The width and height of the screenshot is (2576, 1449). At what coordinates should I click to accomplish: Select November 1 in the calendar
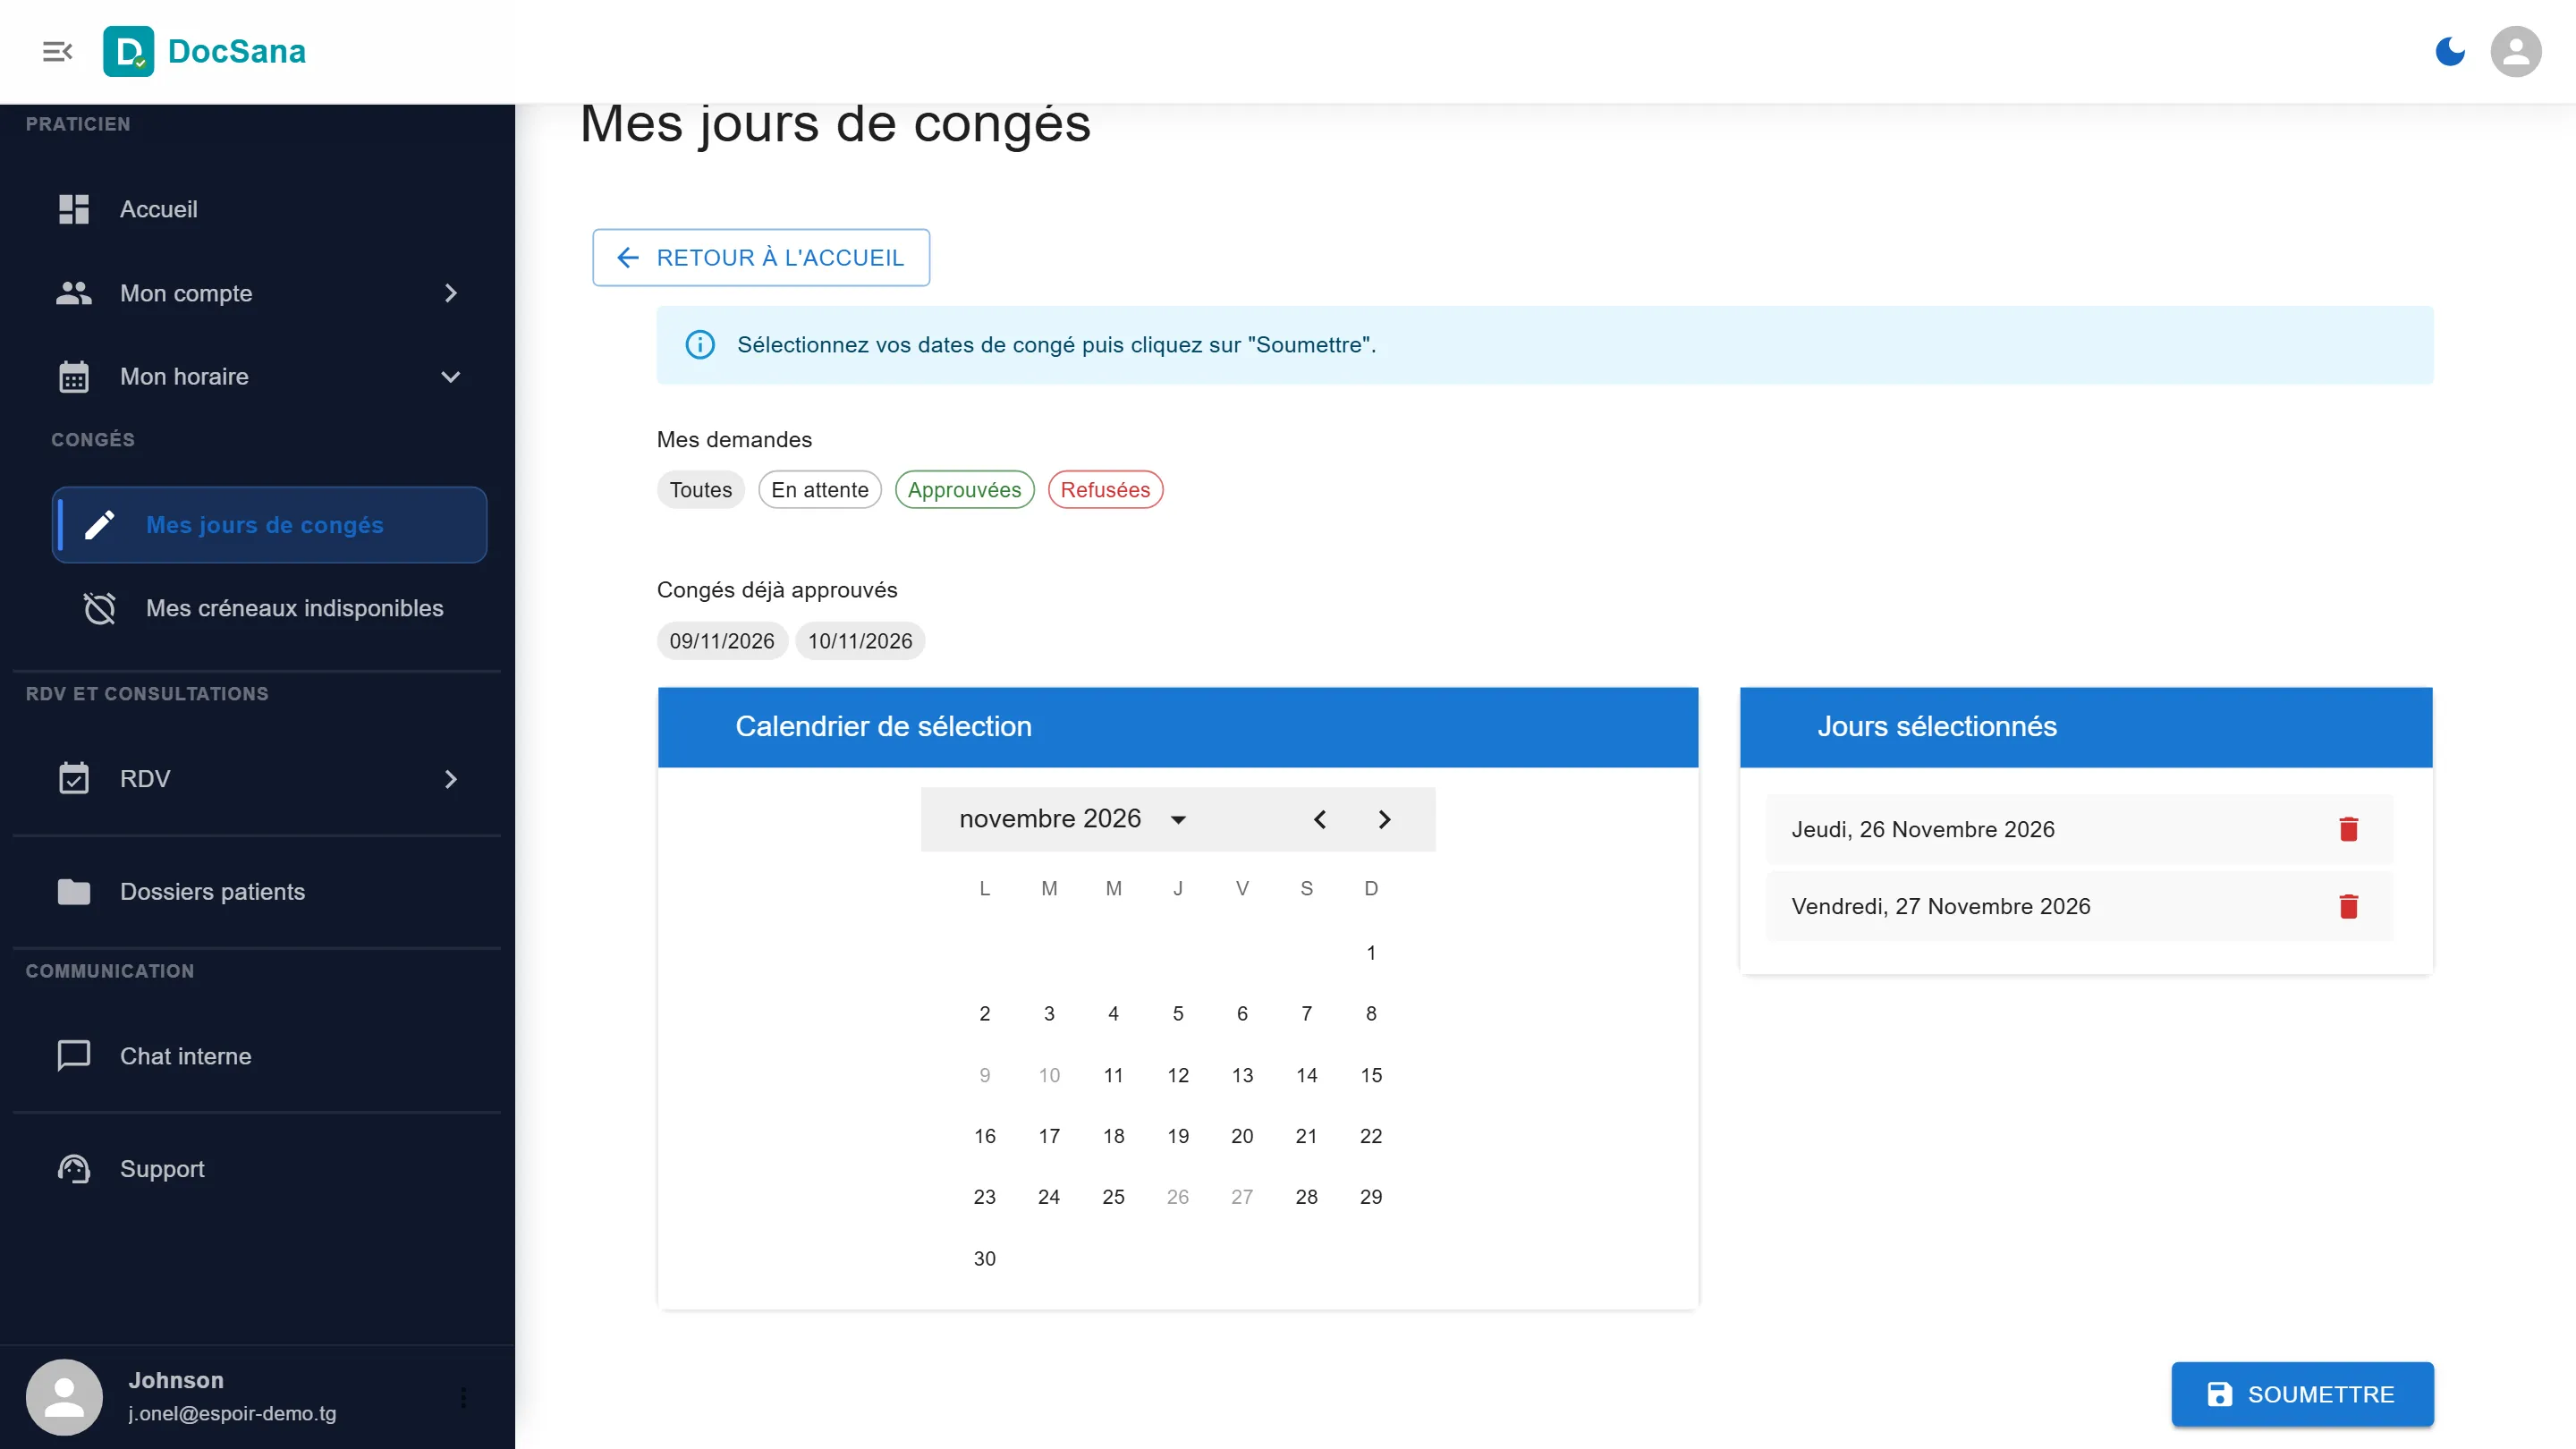point(1371,953)
